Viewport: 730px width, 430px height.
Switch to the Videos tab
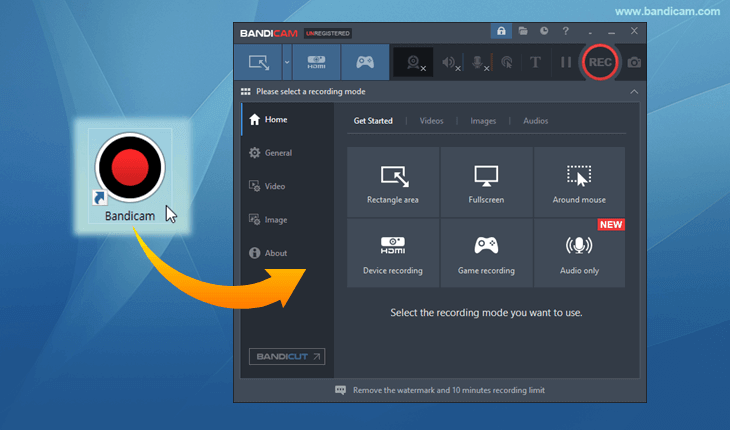coord(432,121)
